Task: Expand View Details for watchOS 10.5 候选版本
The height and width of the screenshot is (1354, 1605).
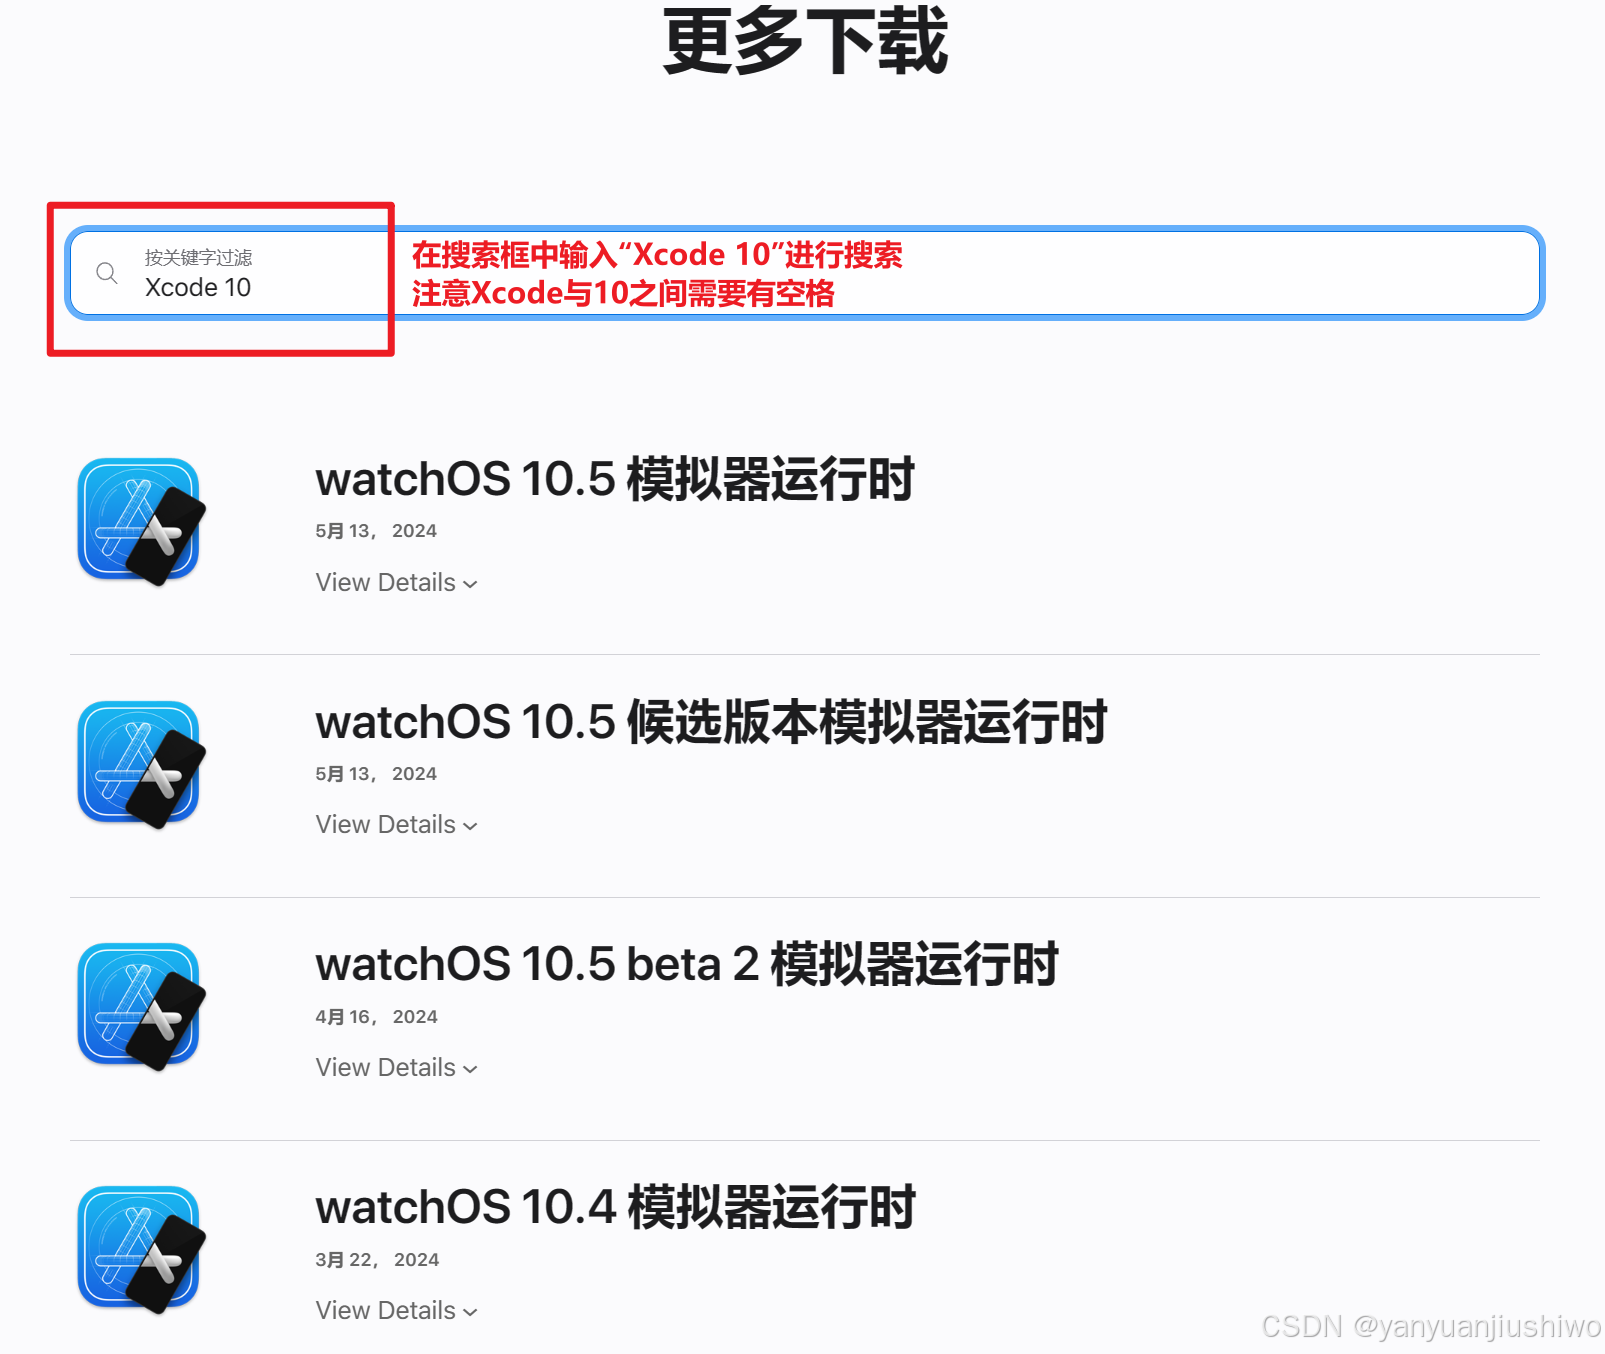Action: pos(396,824)
